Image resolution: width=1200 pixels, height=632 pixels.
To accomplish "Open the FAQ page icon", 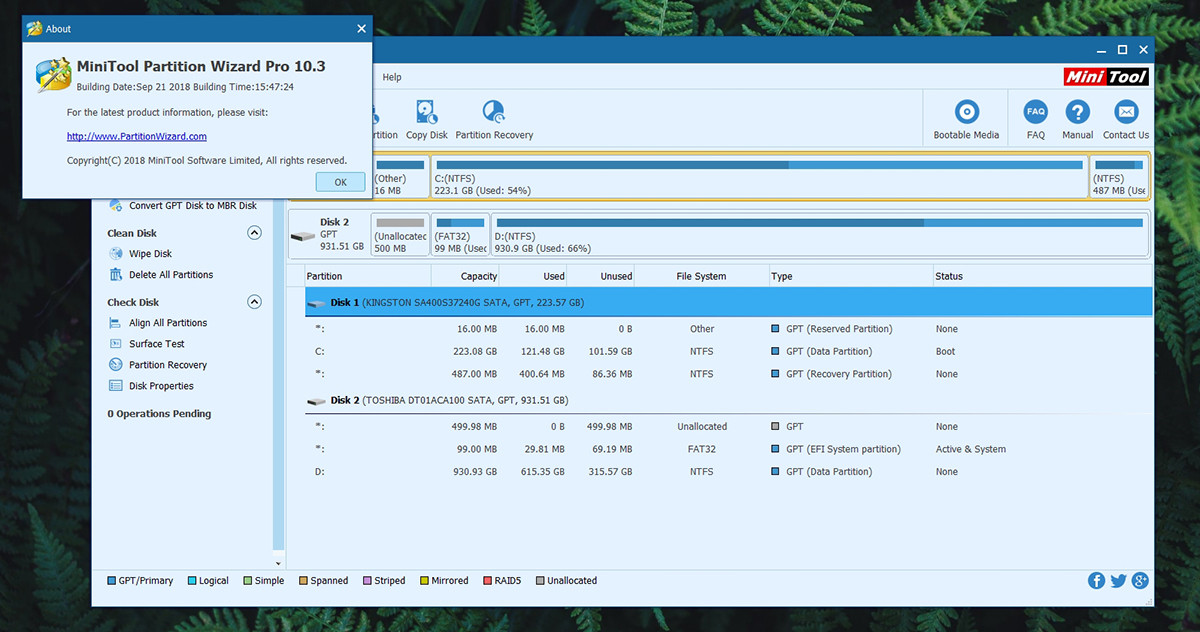I will pyautogui.click(x=1036, y=120).
